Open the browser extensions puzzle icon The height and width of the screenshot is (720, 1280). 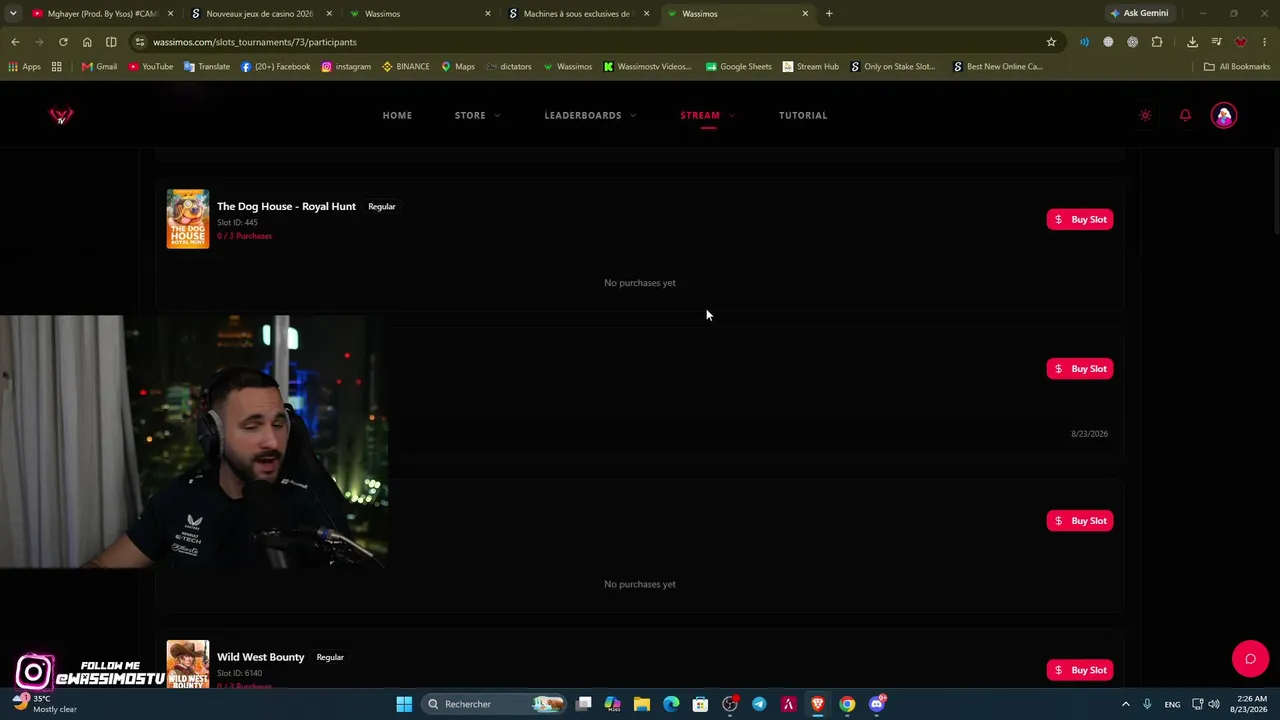click(x=1157, y=42)
